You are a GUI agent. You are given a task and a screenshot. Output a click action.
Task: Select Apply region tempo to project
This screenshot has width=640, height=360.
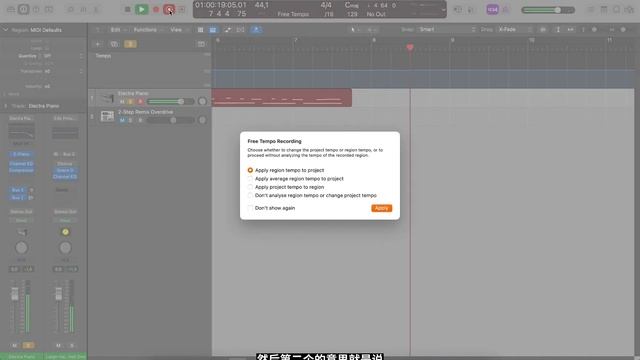250,170
